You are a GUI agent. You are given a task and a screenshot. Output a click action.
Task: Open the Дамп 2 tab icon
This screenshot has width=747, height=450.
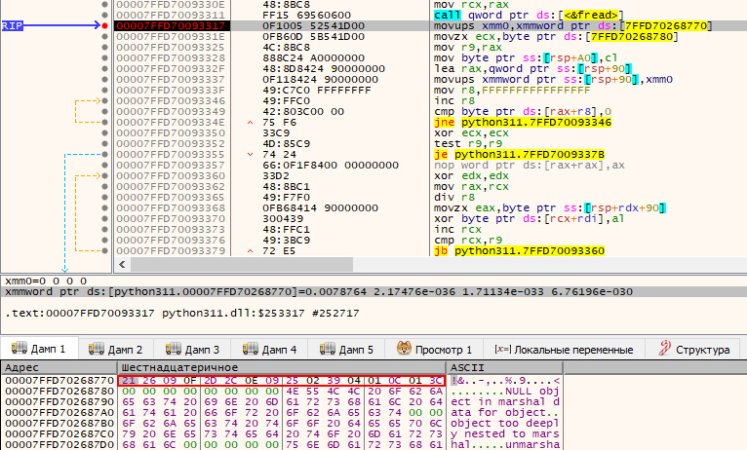(x=98, y=349)
